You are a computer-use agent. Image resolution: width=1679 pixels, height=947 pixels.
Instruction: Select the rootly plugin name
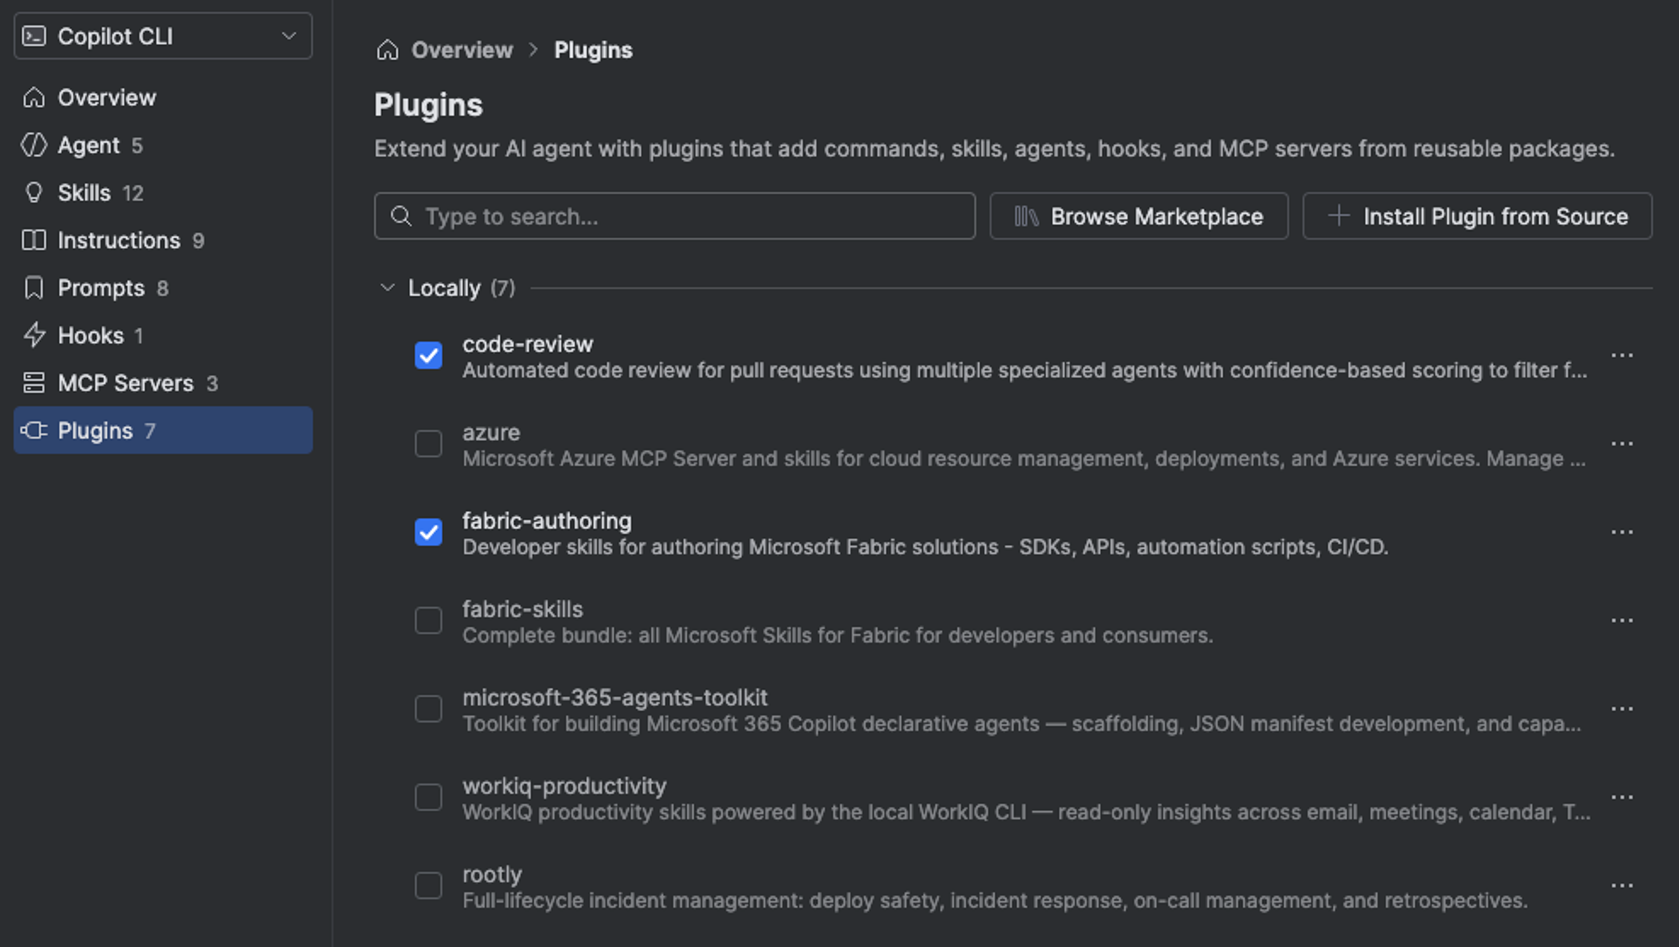tap(492, 874)
